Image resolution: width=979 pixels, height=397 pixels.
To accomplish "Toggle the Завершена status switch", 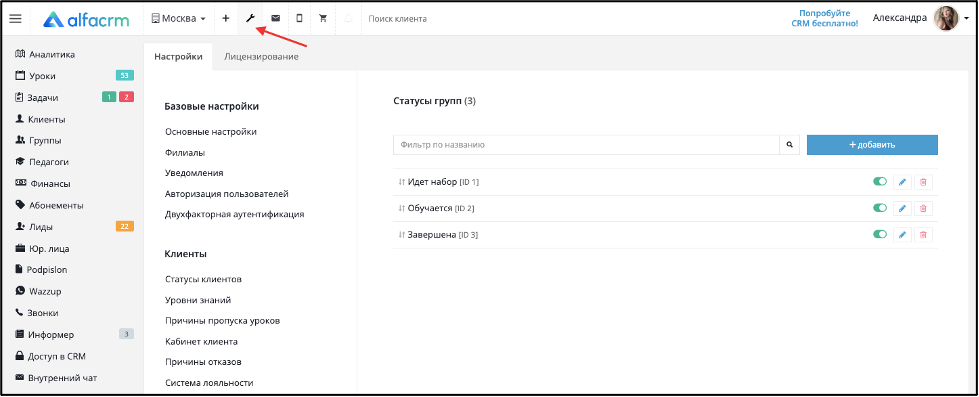I will point(880,234).
